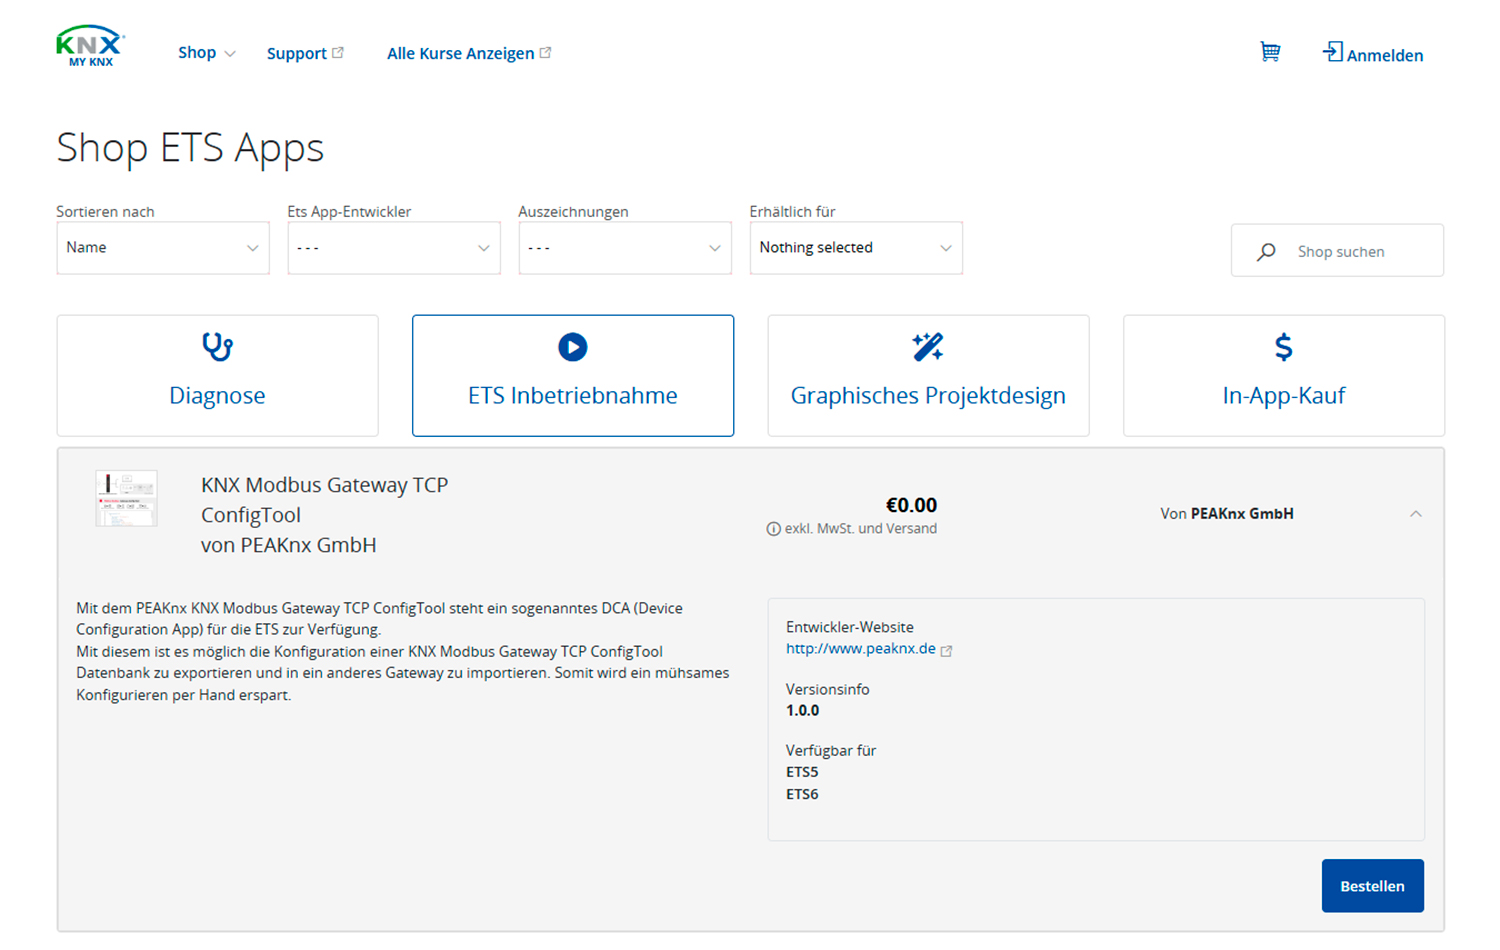Open the shopping cart icon

[x=1270, y=52]
